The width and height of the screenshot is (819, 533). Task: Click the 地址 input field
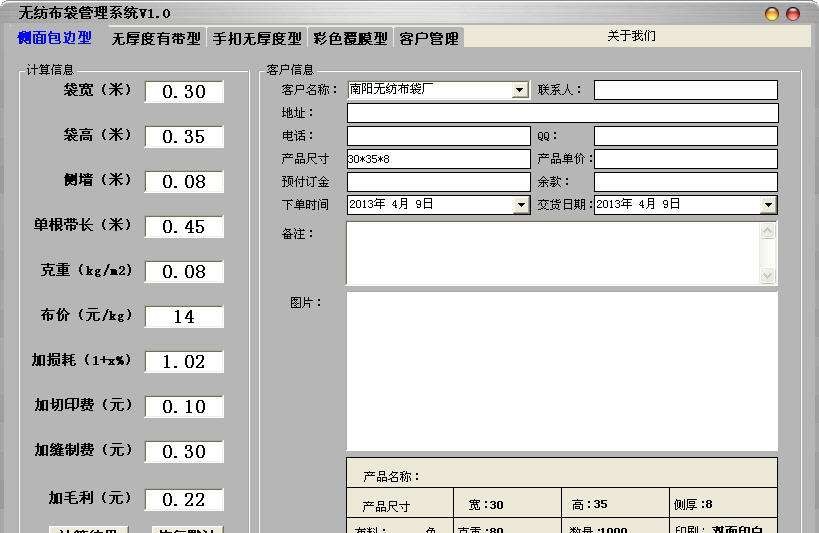(x=561, y=113)
